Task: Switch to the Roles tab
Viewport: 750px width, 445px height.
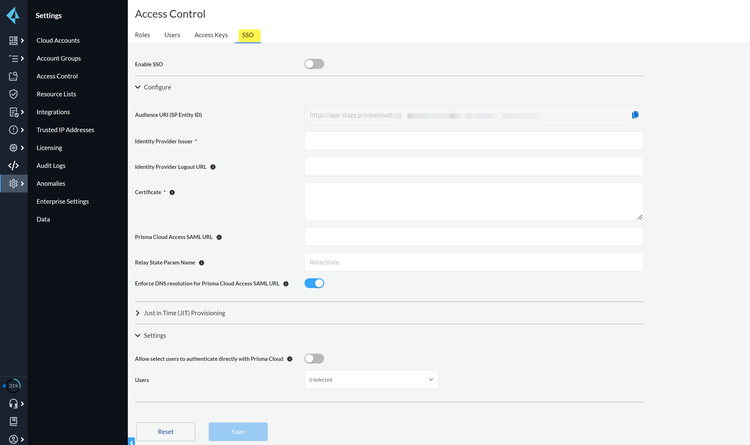Action: coord(143,35)
